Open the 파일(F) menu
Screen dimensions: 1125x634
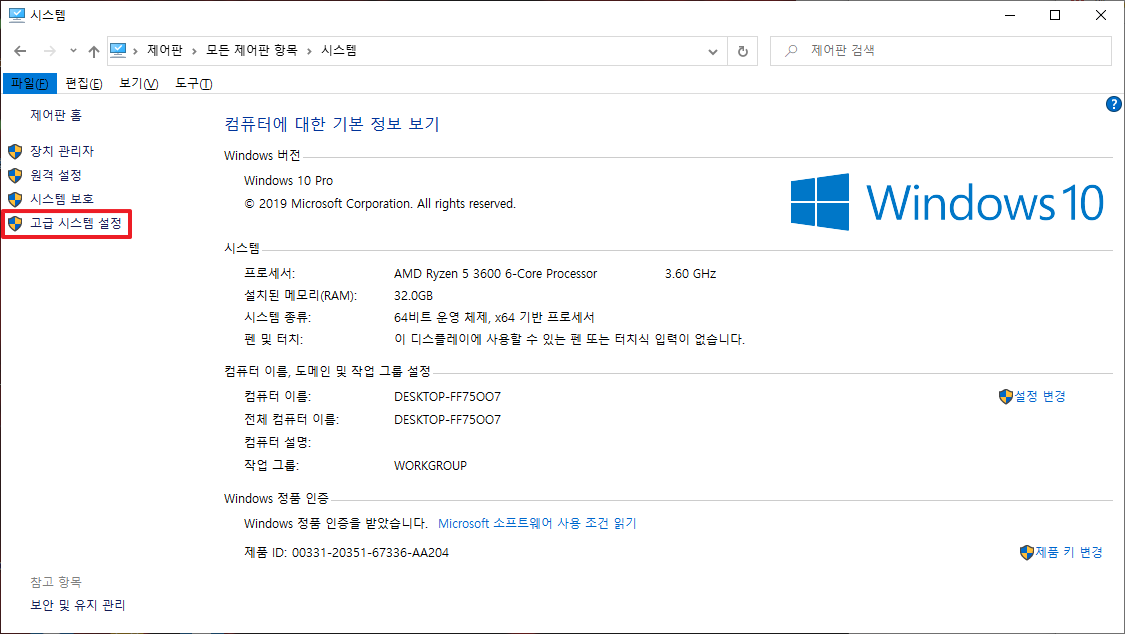(29, 84)
